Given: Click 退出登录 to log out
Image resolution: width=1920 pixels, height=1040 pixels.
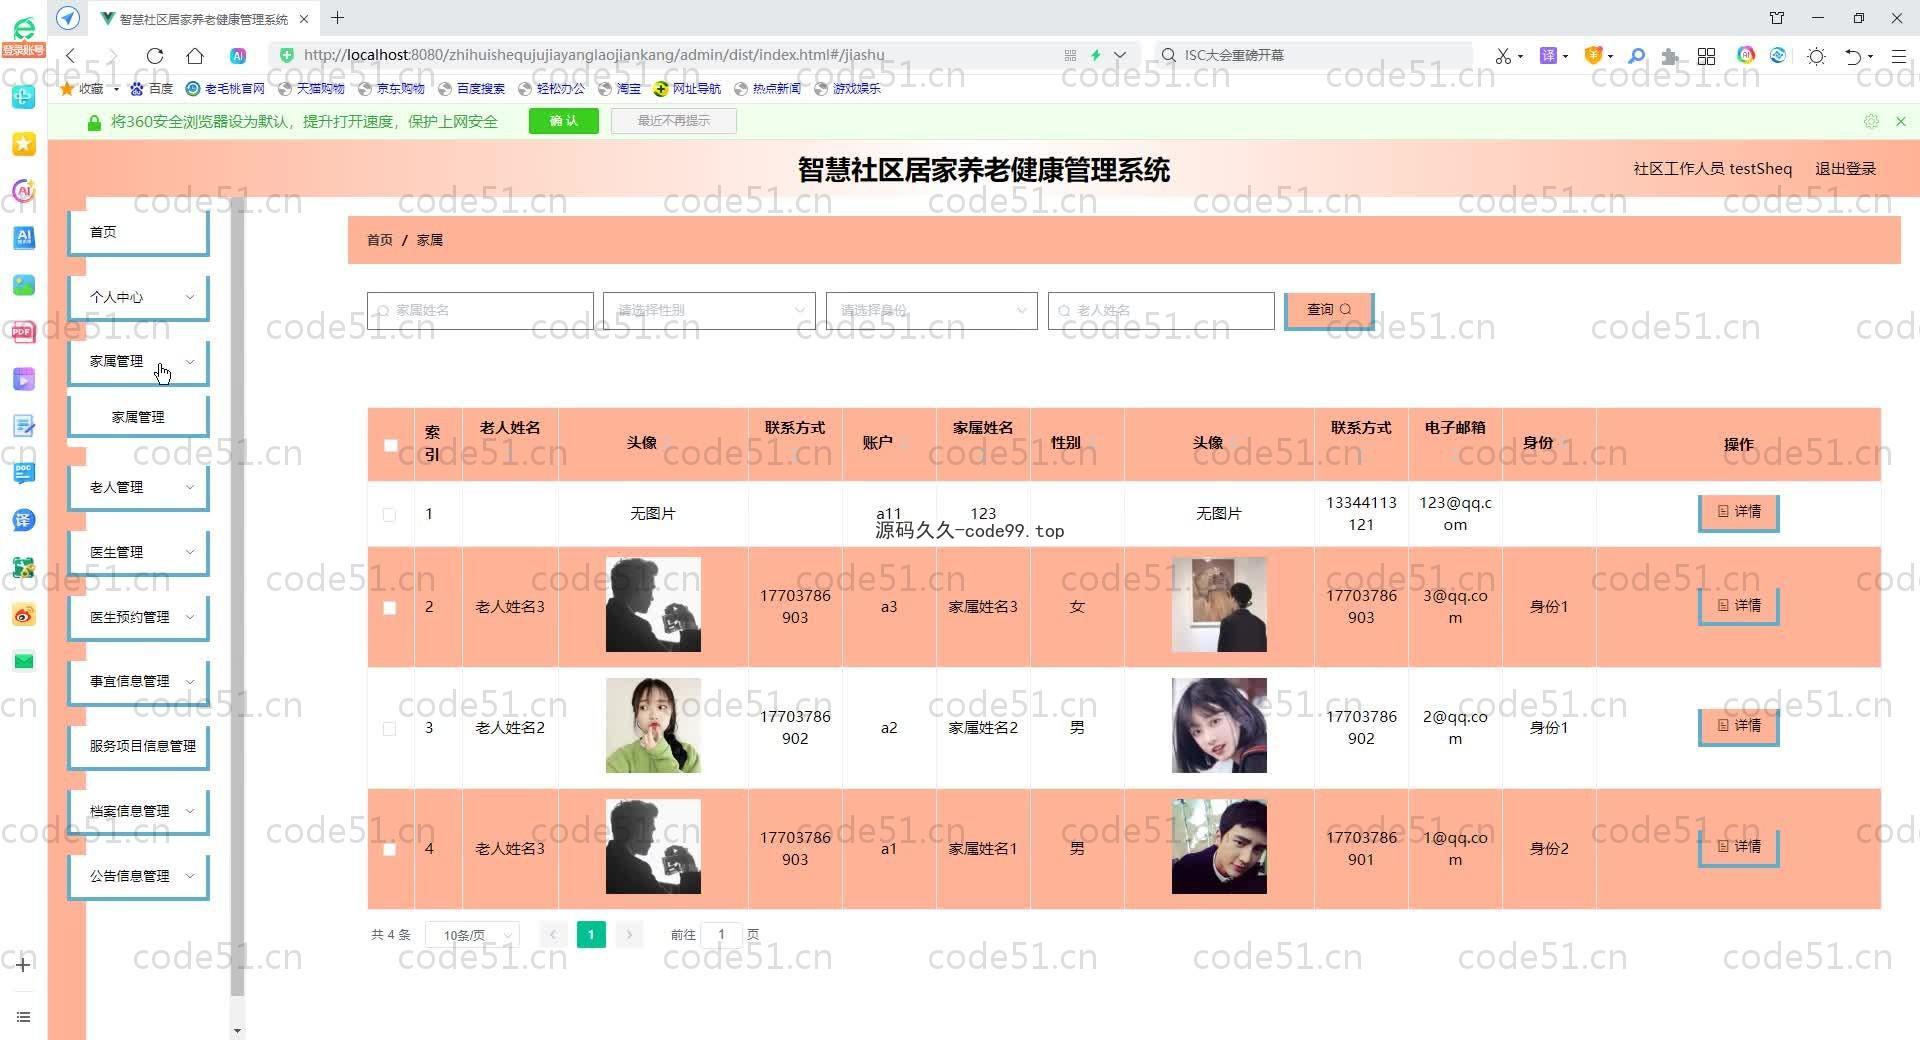Looking at the screenshot, I should point(1845,169).
